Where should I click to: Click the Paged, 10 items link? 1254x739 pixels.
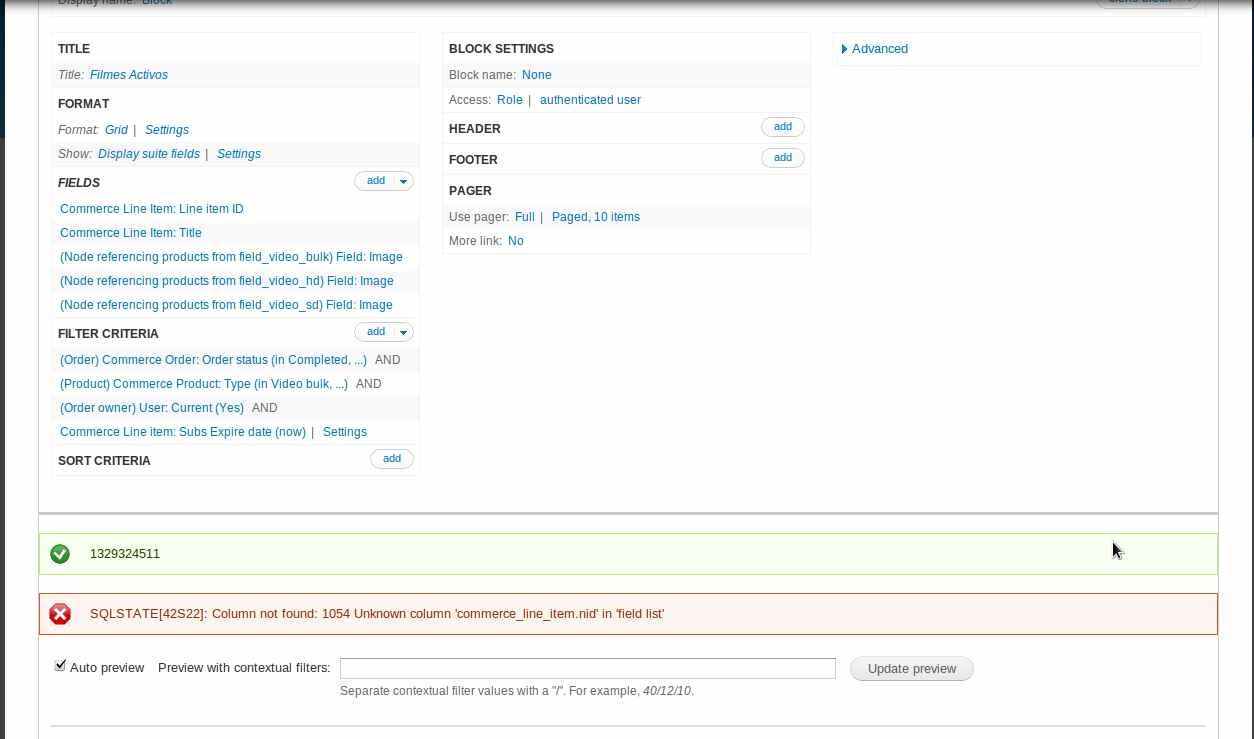point(596,217)
